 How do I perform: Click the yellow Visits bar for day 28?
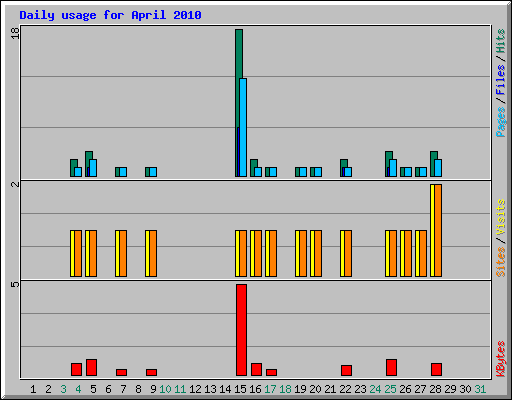(x=432, y=230)
